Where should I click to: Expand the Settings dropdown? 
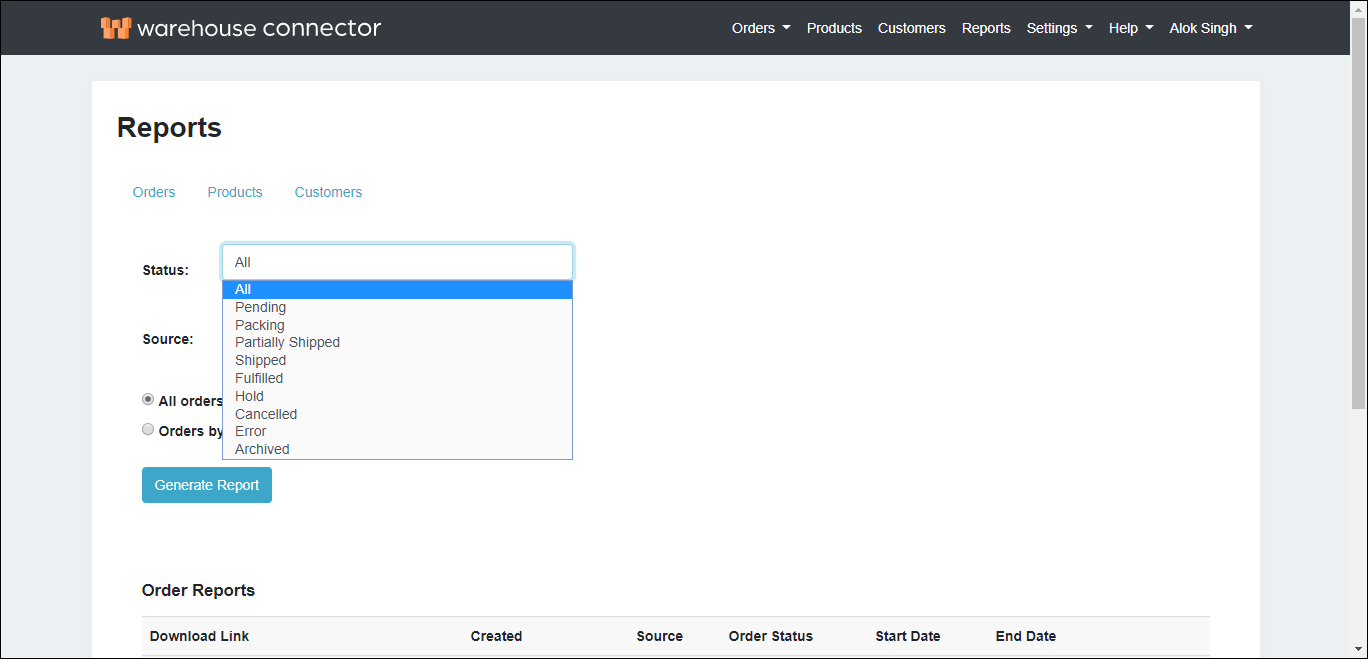tap(1051, 28)
